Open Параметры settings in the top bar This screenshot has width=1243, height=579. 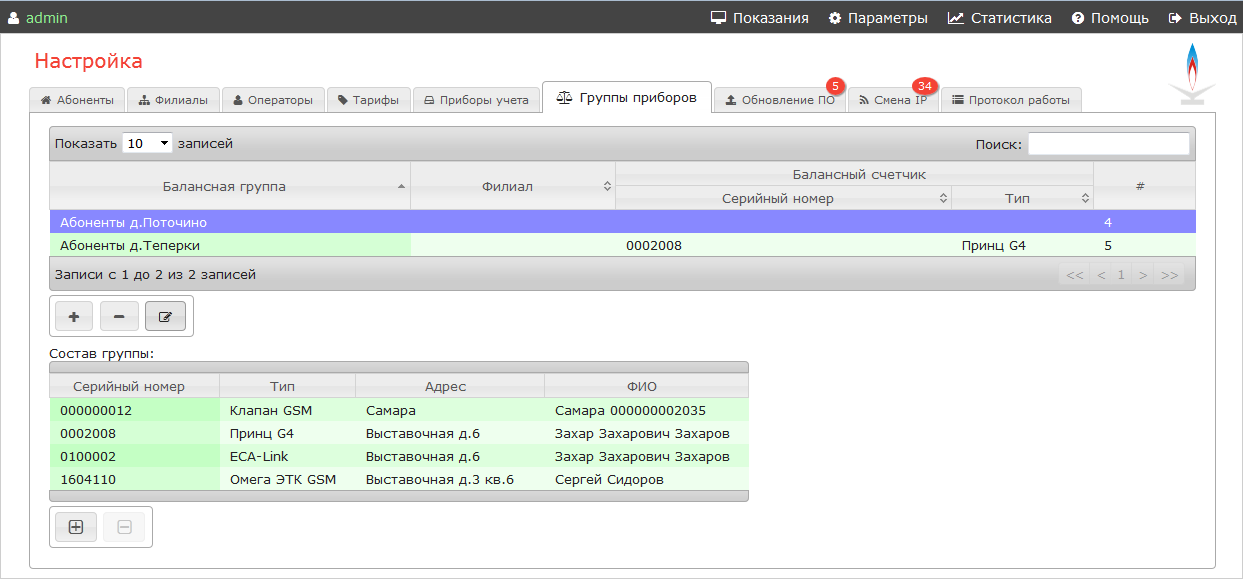tap(878, 18)
